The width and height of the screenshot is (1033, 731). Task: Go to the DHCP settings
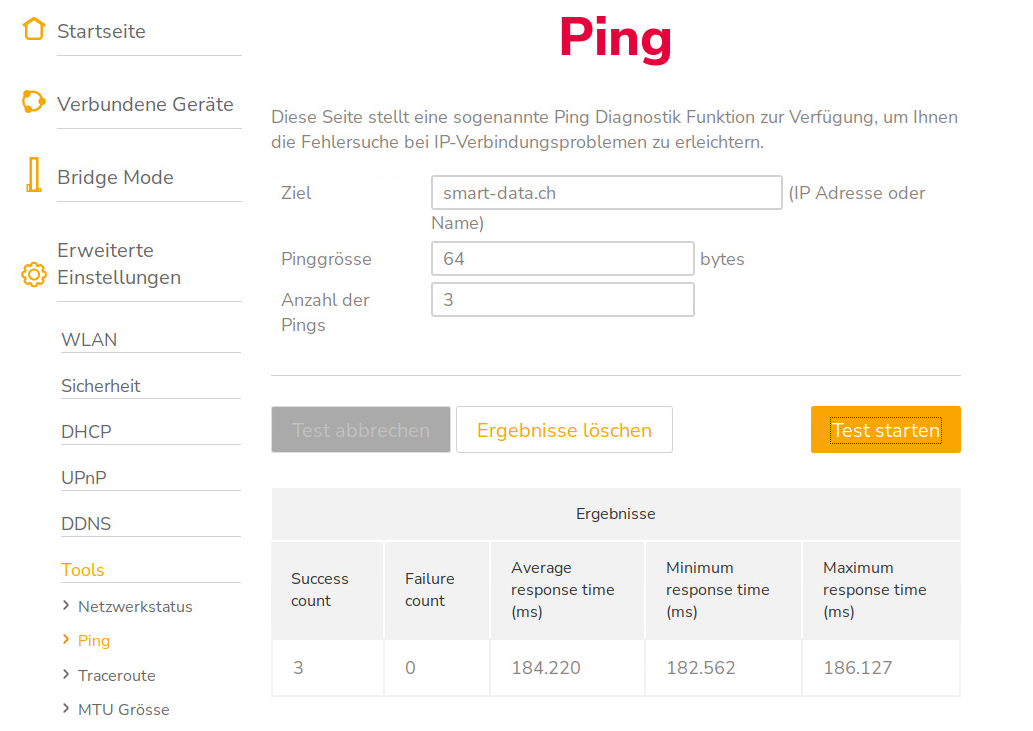86,432
